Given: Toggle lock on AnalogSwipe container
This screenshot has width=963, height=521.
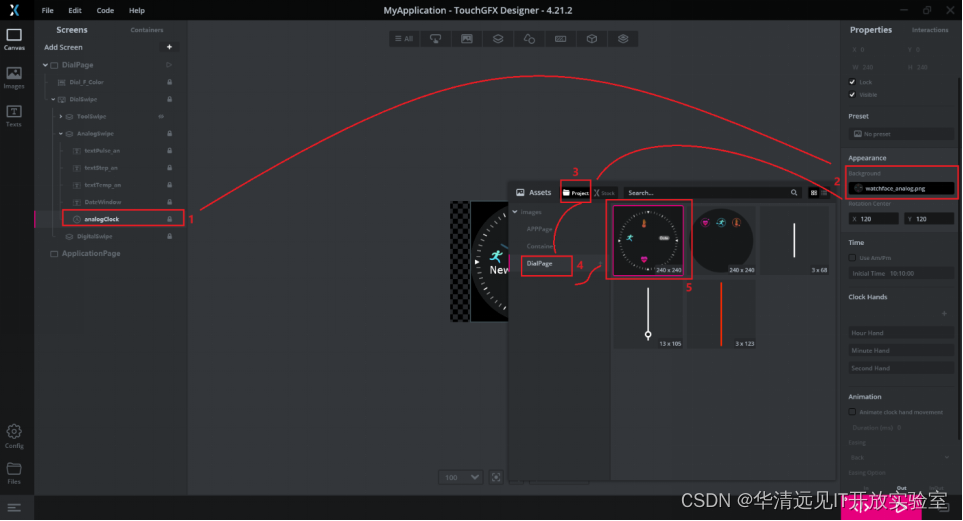Looking at the screenshot, I should 170,133.
